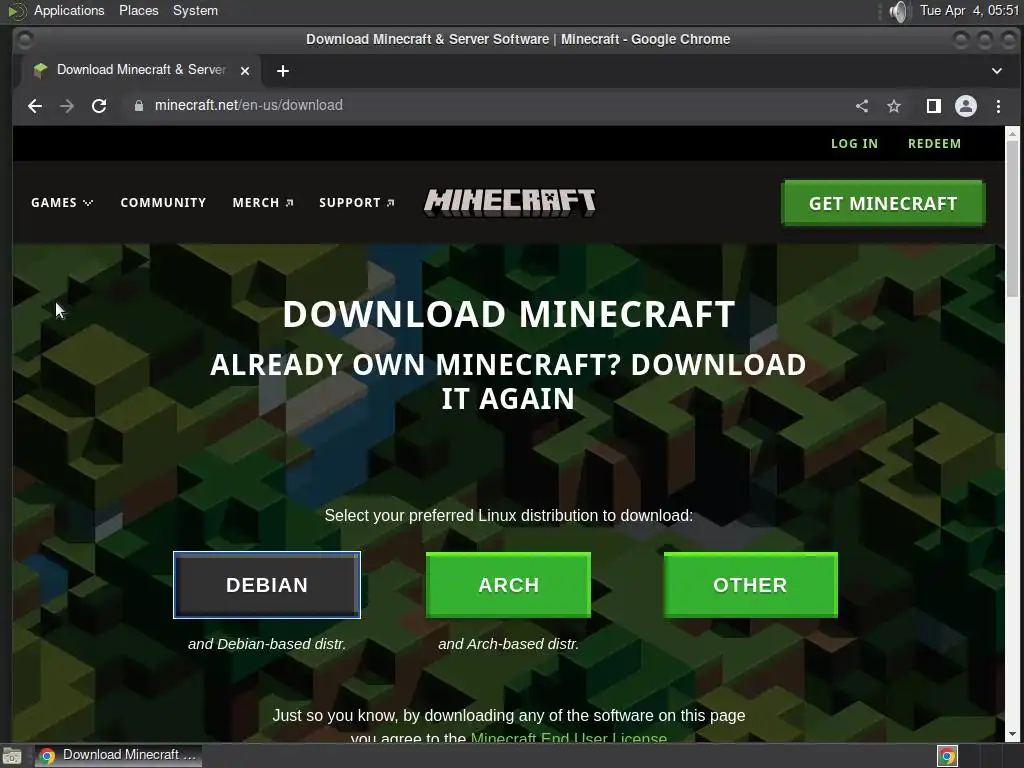Click the browser forward arrow
The width and height of the screenshot is (1024, 768).
tap(67, 106)
